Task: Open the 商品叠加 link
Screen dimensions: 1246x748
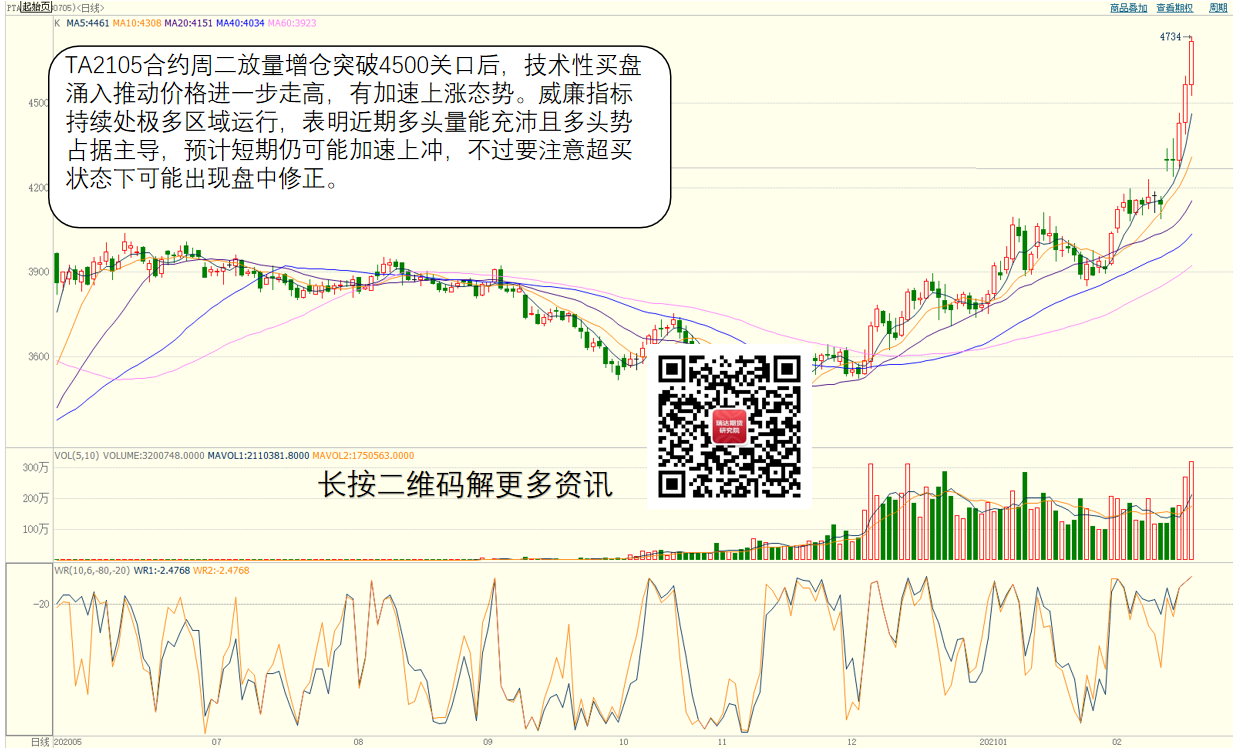Action: tap(1128, 8)
